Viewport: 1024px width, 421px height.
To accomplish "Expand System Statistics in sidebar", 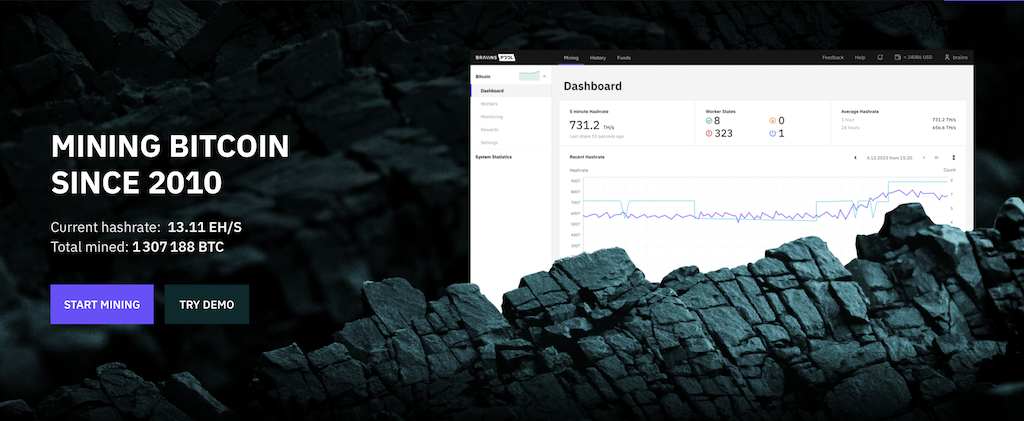I will click(494, 157).
